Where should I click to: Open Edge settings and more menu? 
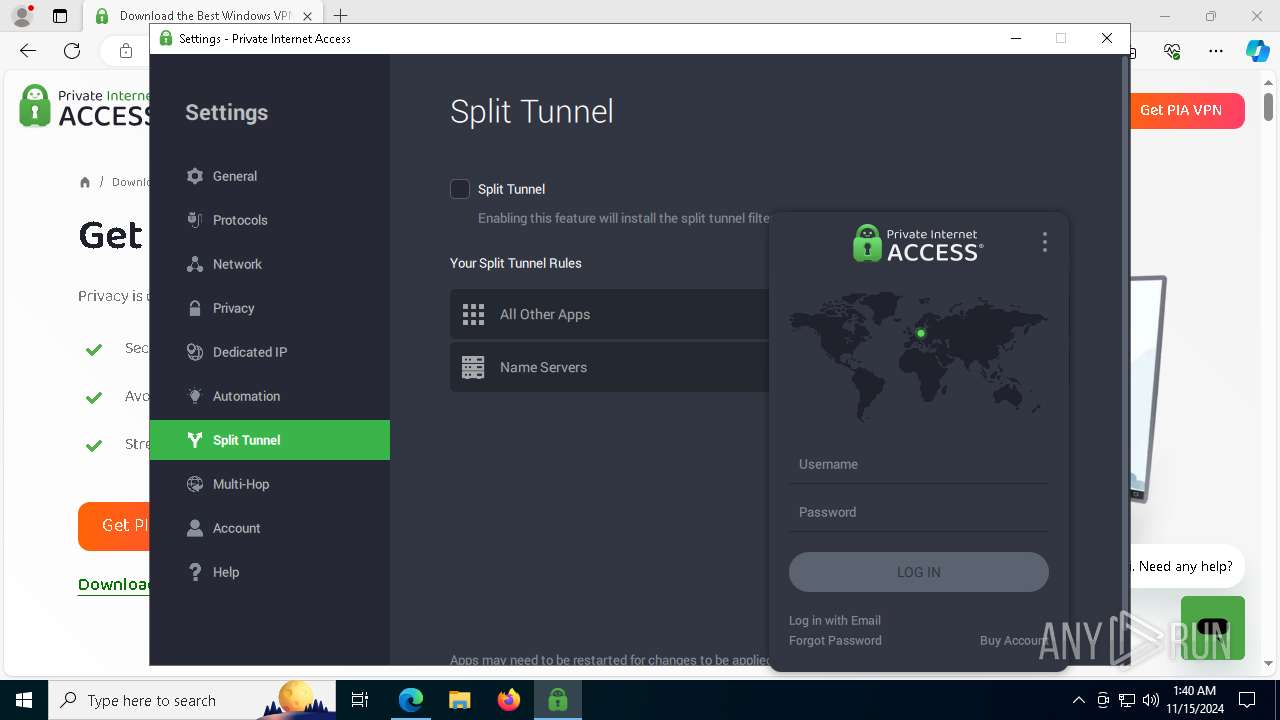click(x=1215, y=51)
